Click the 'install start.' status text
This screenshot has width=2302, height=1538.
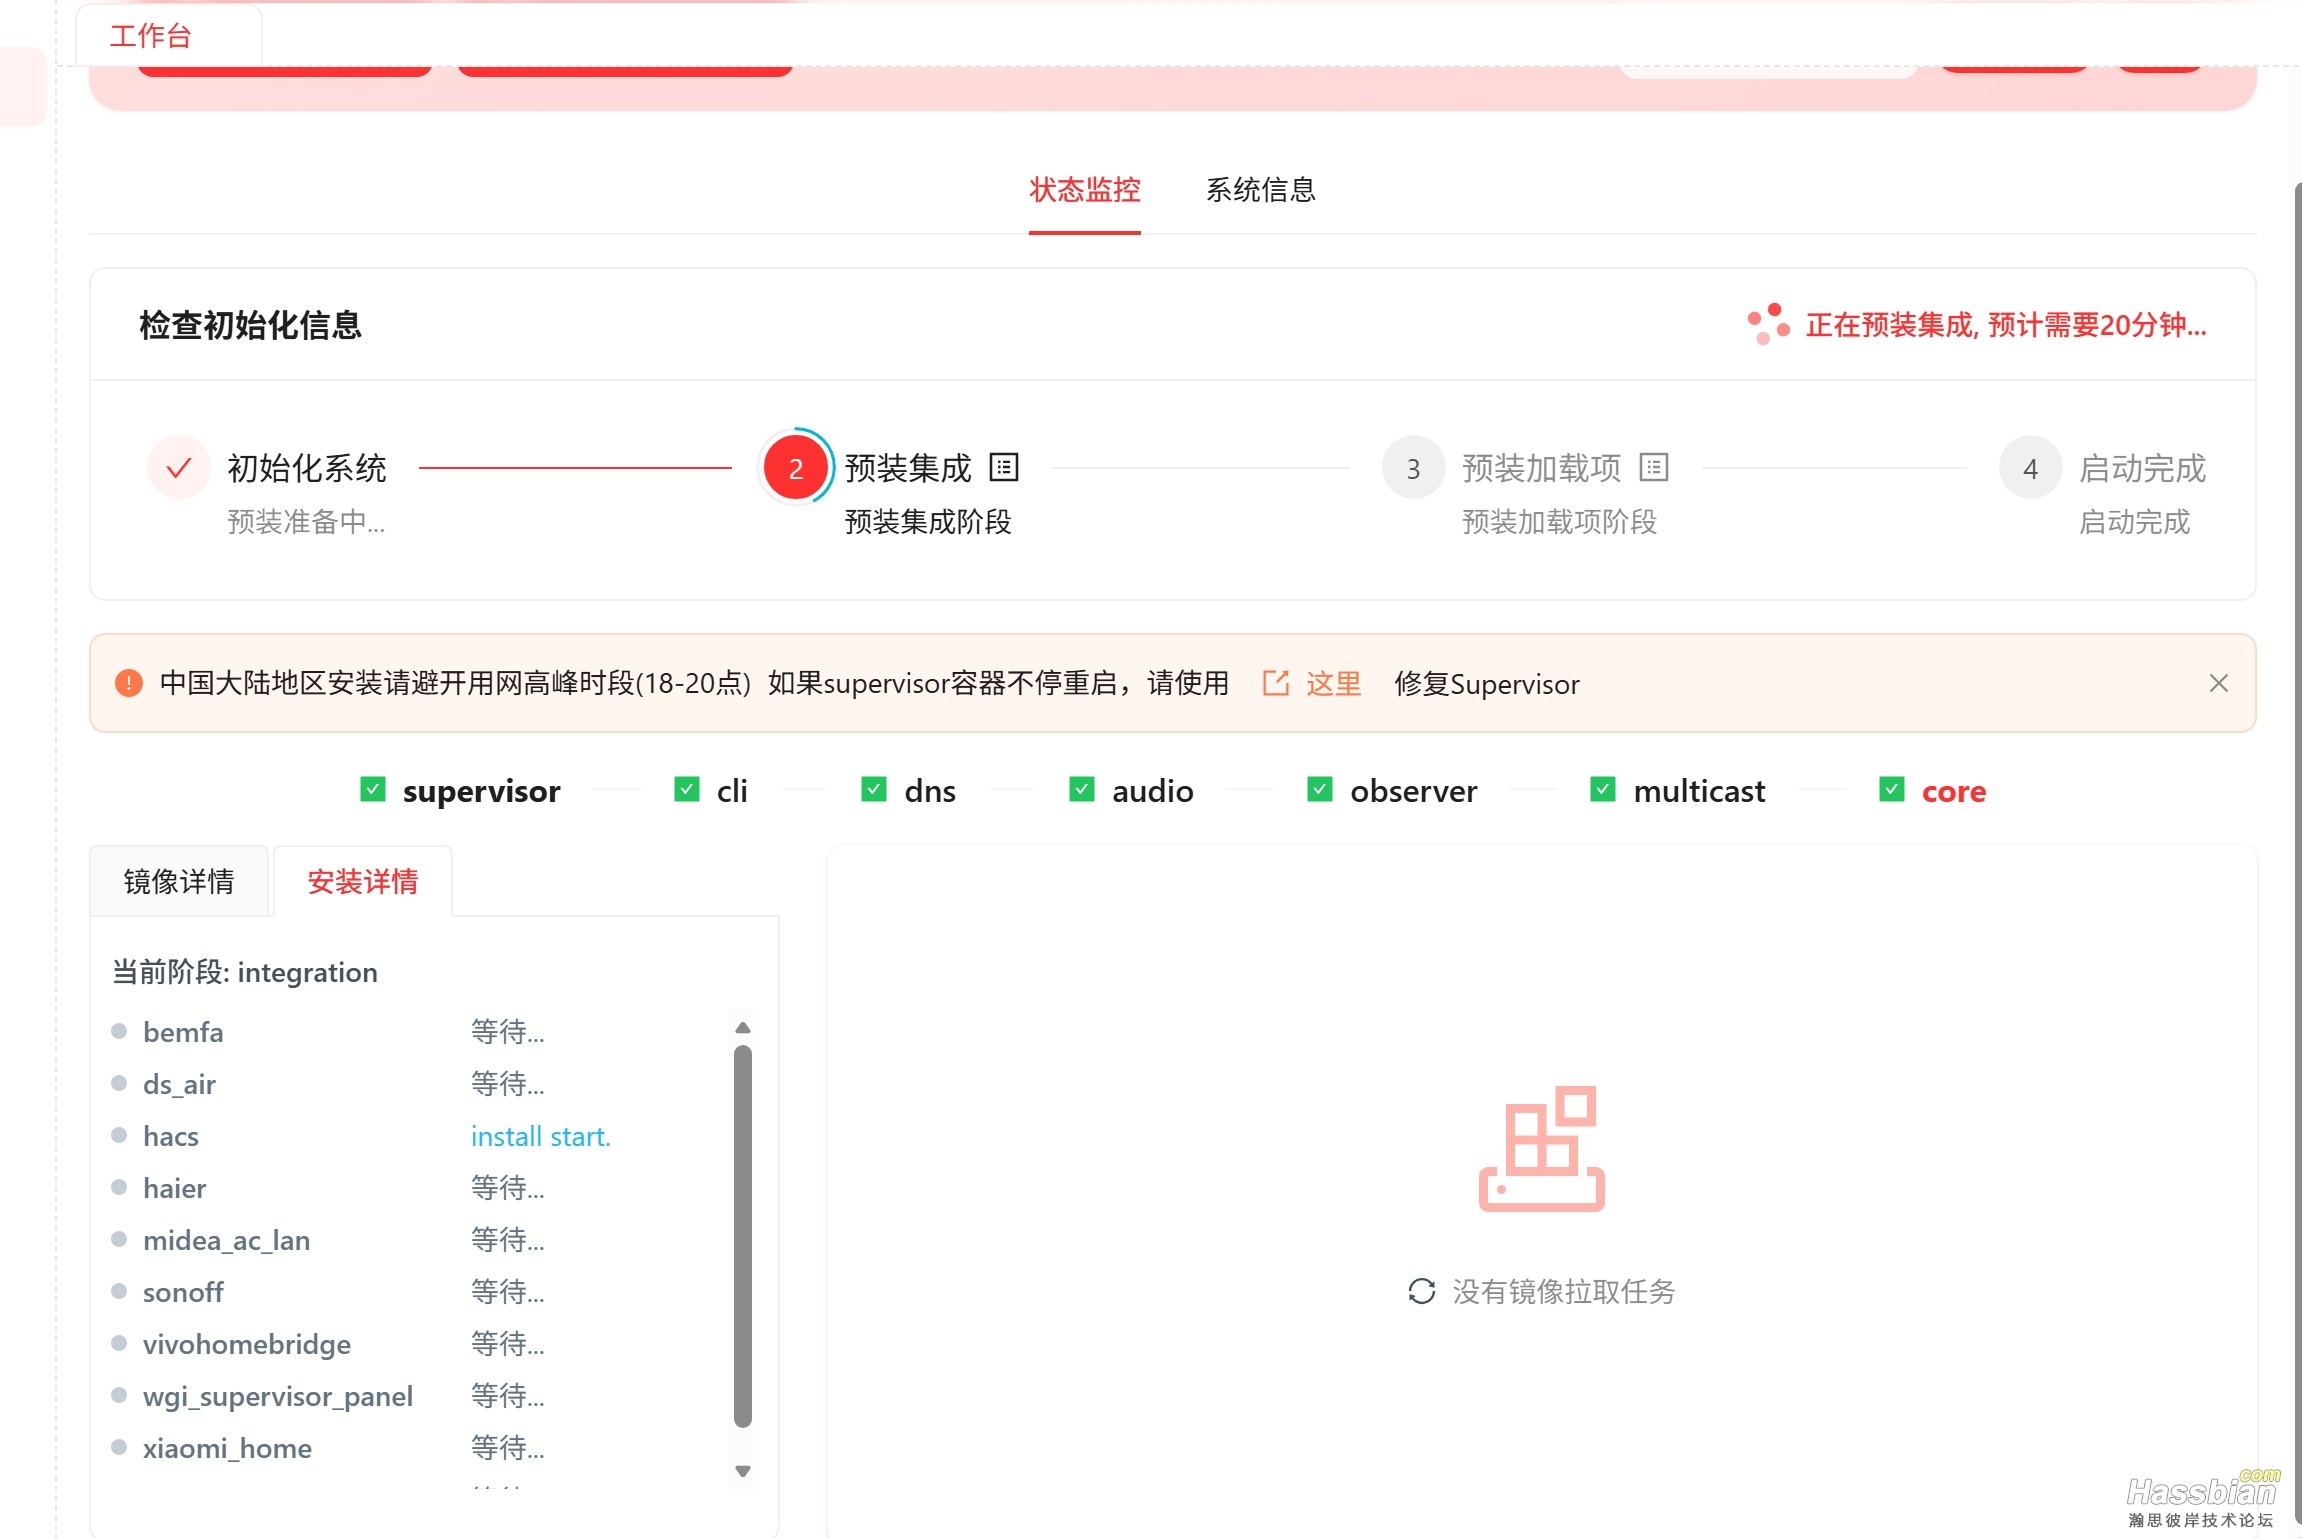tap(541, 1136)
